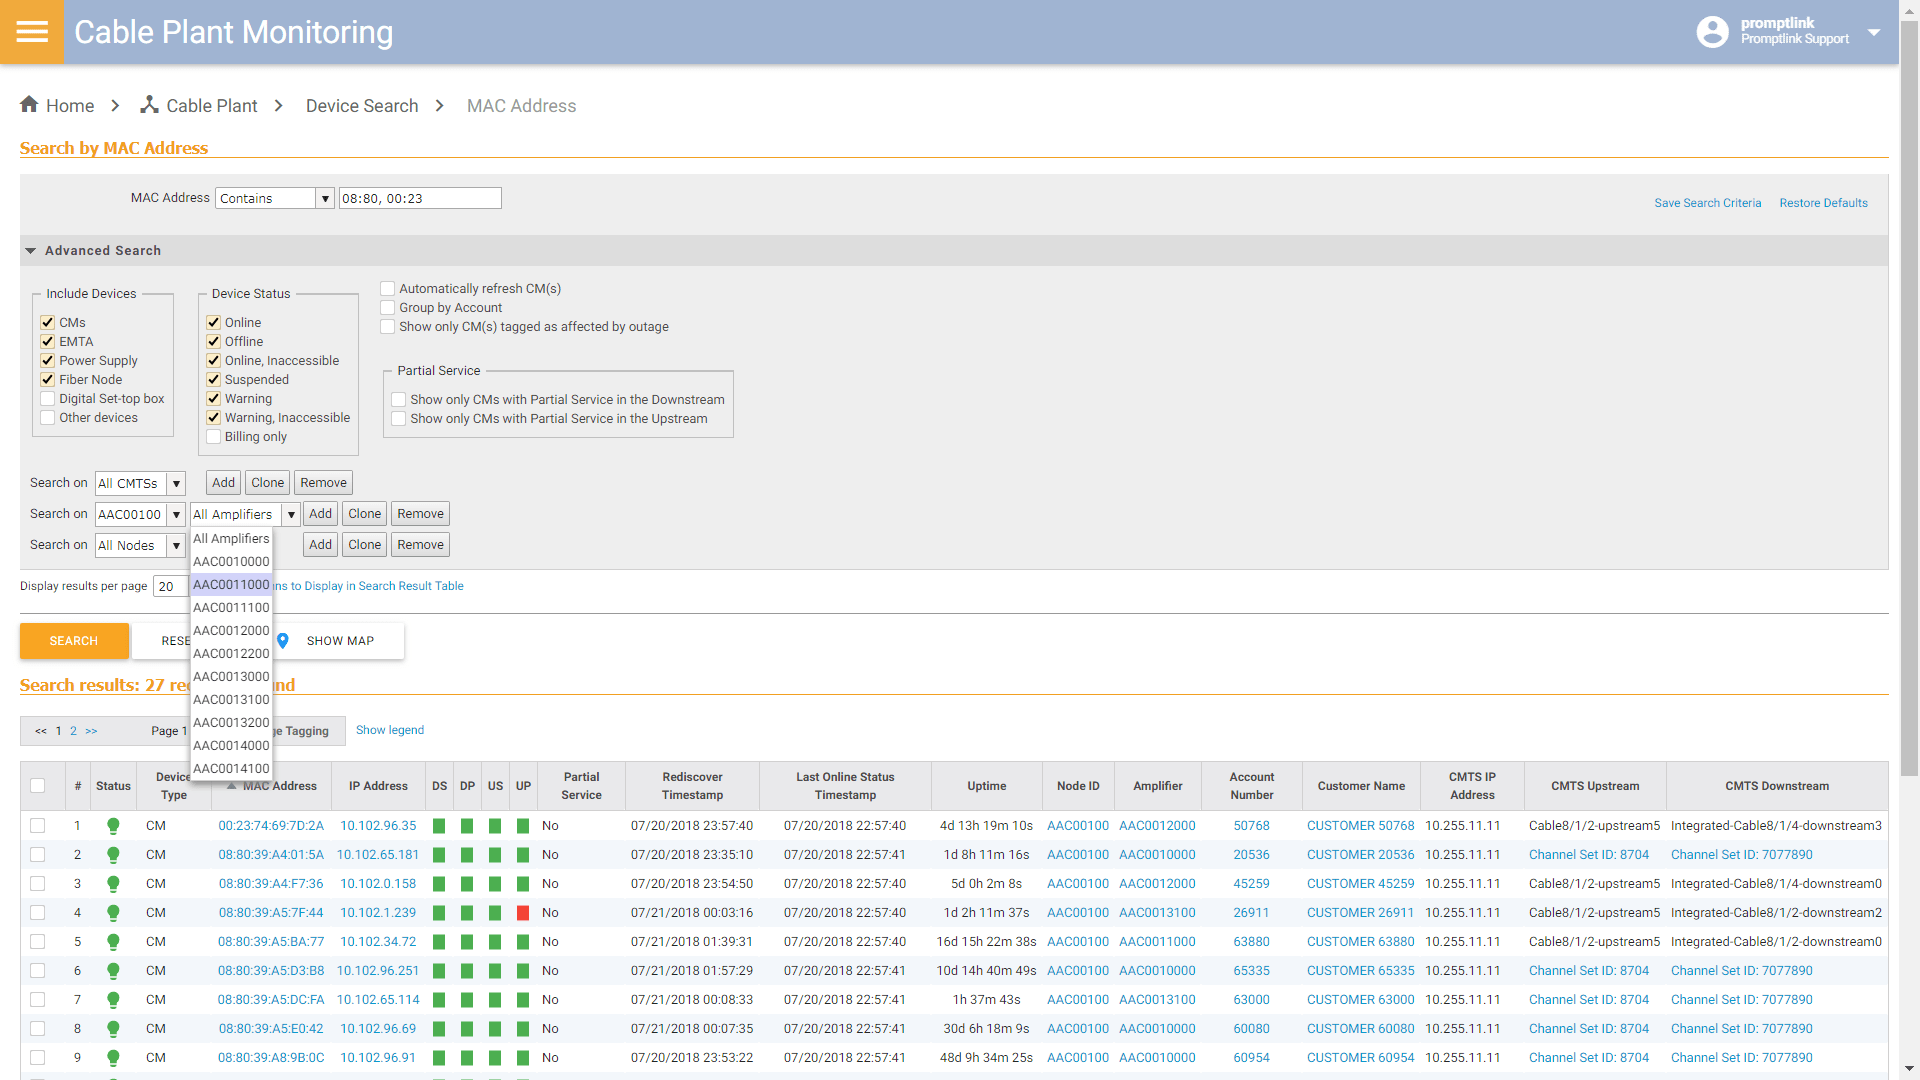The height and width of the screenshot is (1080, 1920).
Task: Collapse the Advanced Search section
Action: (x=30, y=251)
